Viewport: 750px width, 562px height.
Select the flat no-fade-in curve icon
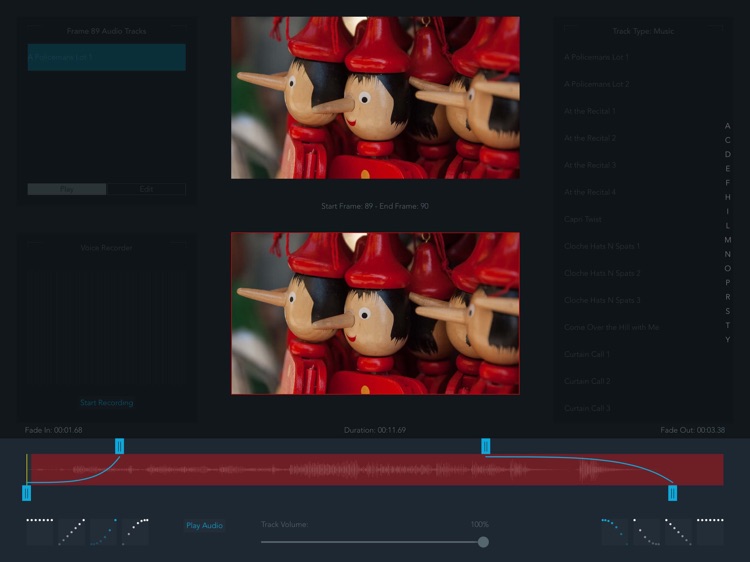point(40,531)
